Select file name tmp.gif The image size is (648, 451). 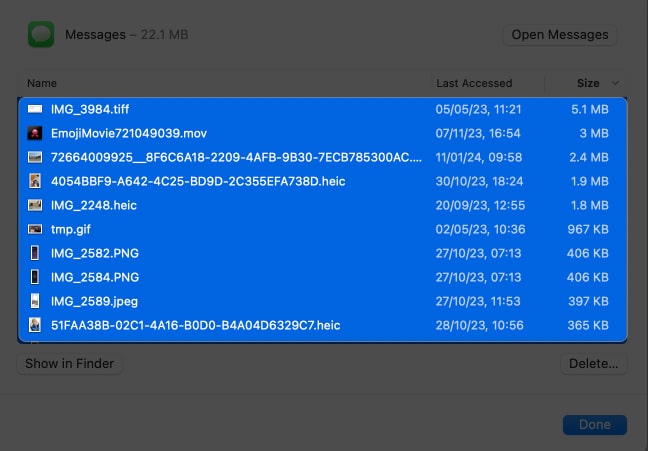coord(71,229)
